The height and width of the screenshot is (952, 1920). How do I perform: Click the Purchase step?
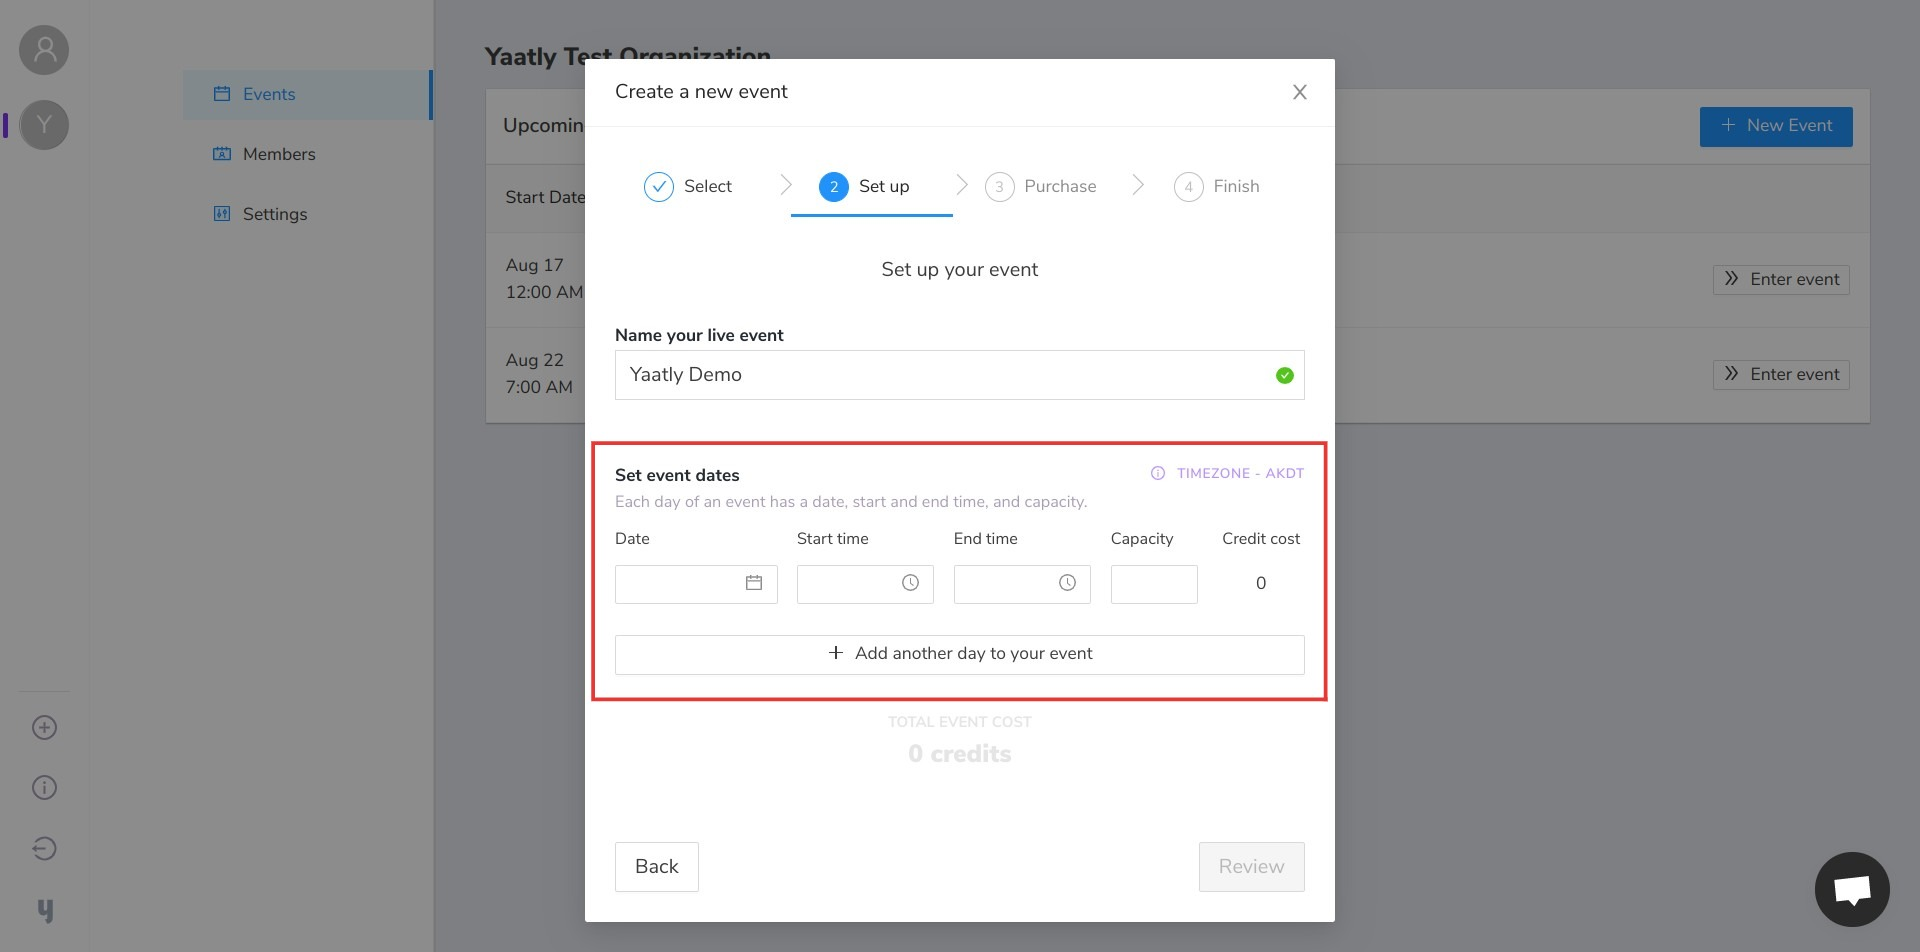point(1040,187)
